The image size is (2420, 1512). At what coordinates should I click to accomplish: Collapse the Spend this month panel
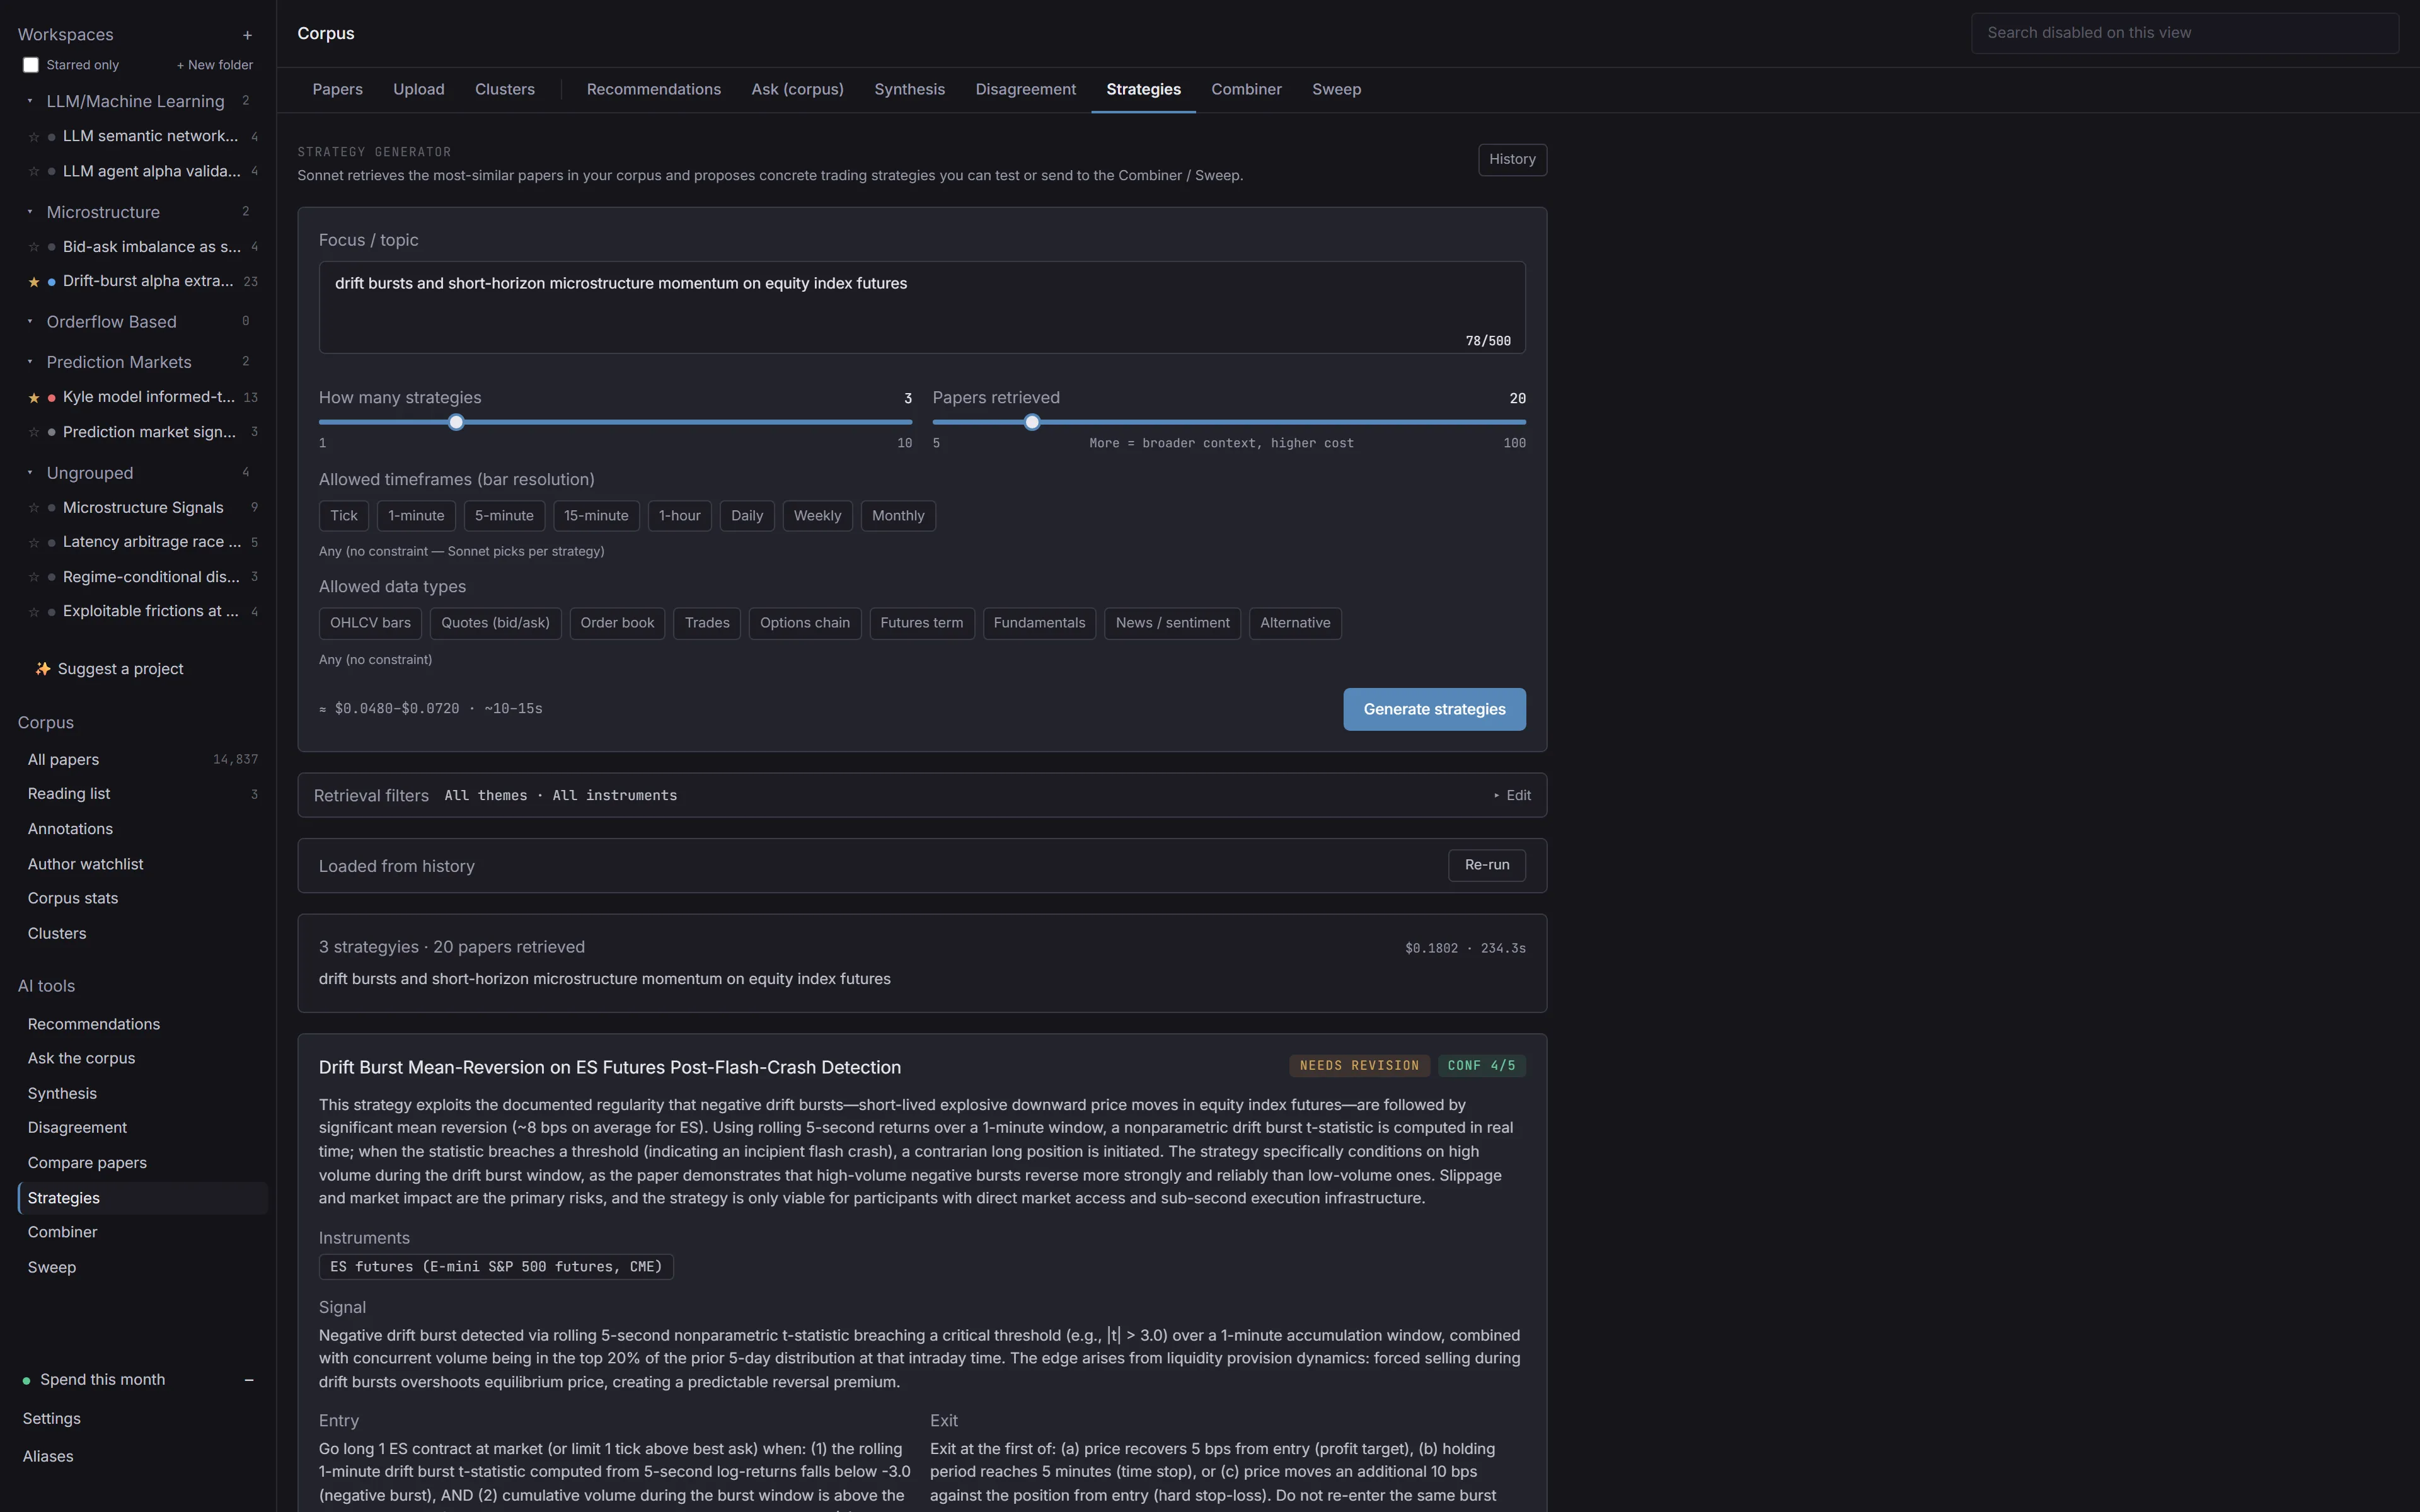coord(249,1380)
